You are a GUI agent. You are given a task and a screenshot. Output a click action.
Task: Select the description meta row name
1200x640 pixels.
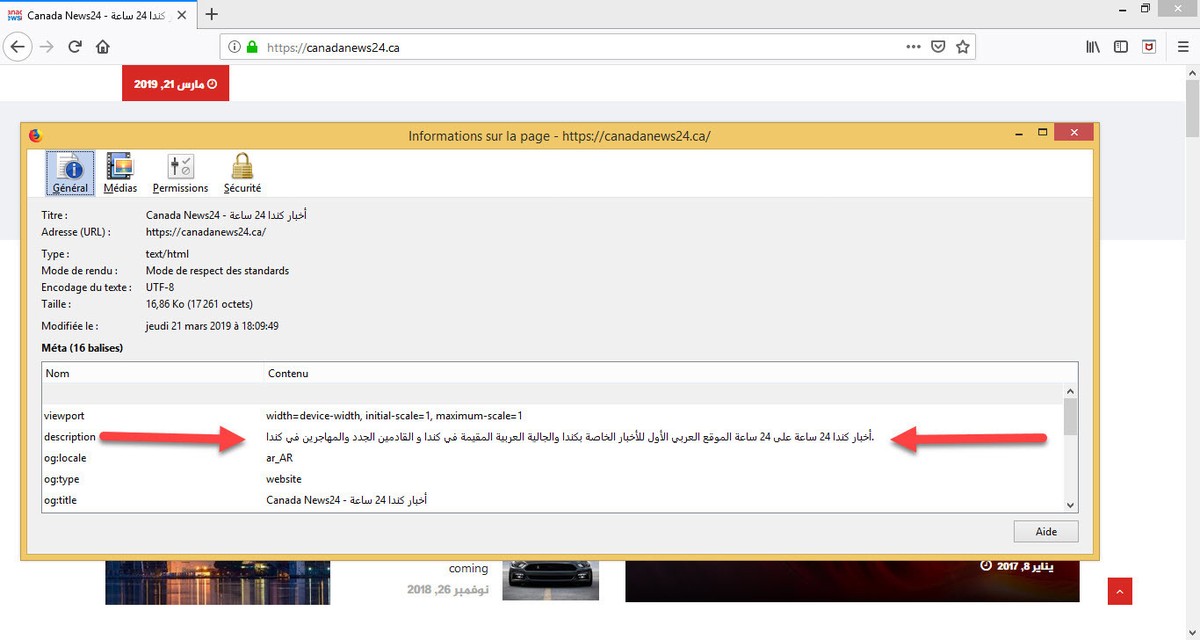[70, 437]
